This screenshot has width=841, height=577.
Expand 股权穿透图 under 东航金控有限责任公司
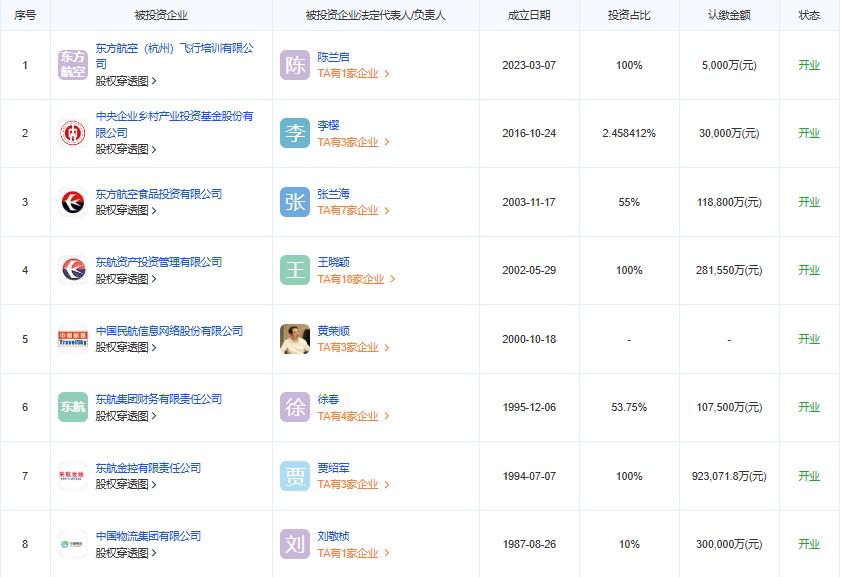tap(125, 484)
